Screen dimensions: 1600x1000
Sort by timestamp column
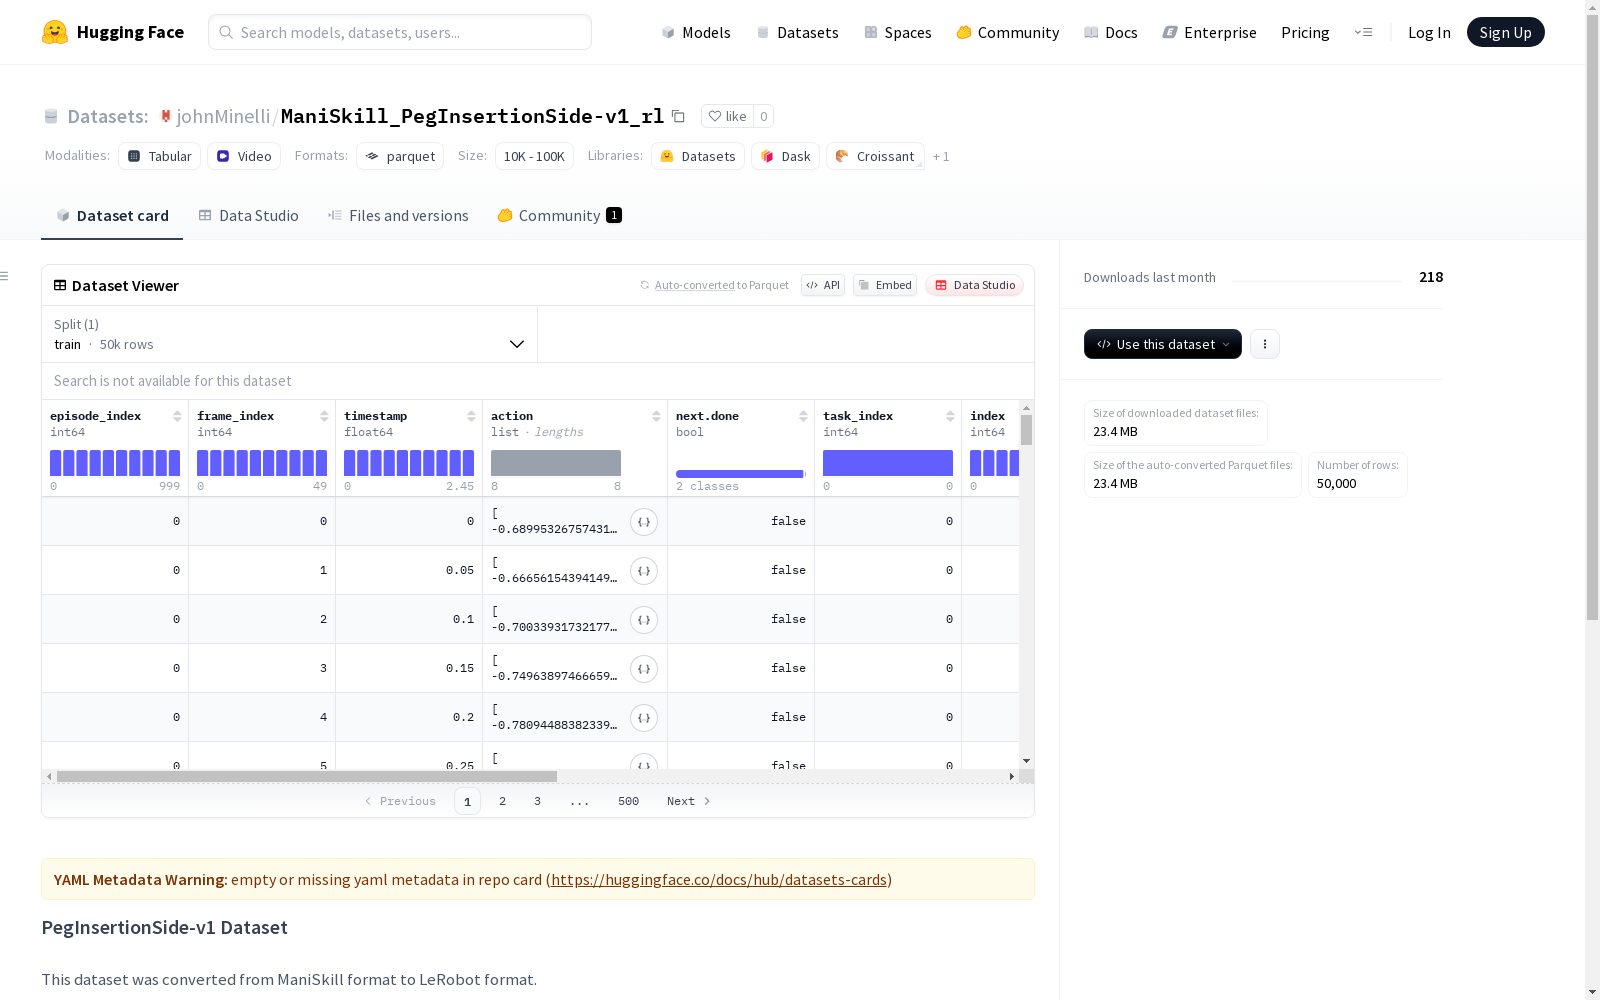pos(471,416)
